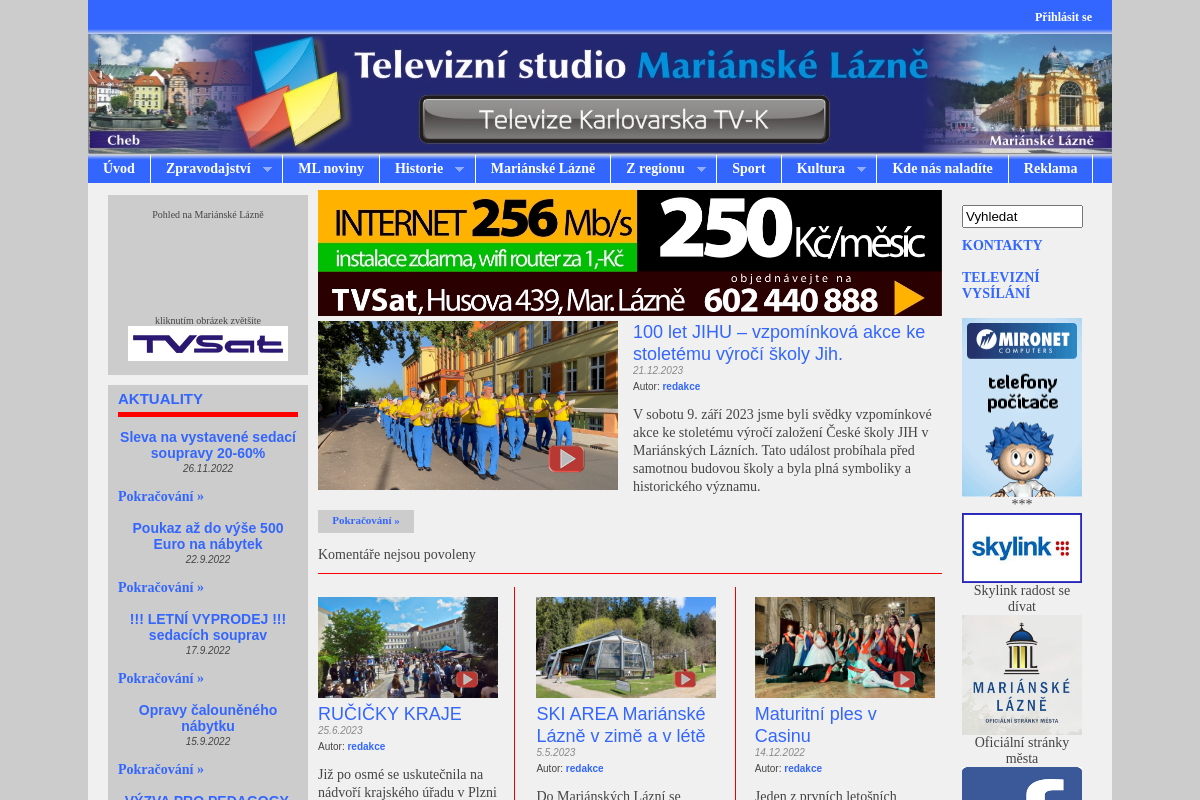1200x800 pixels.
Task: Expand the Kultura menu arrow
Action: (x=861, y=170)
